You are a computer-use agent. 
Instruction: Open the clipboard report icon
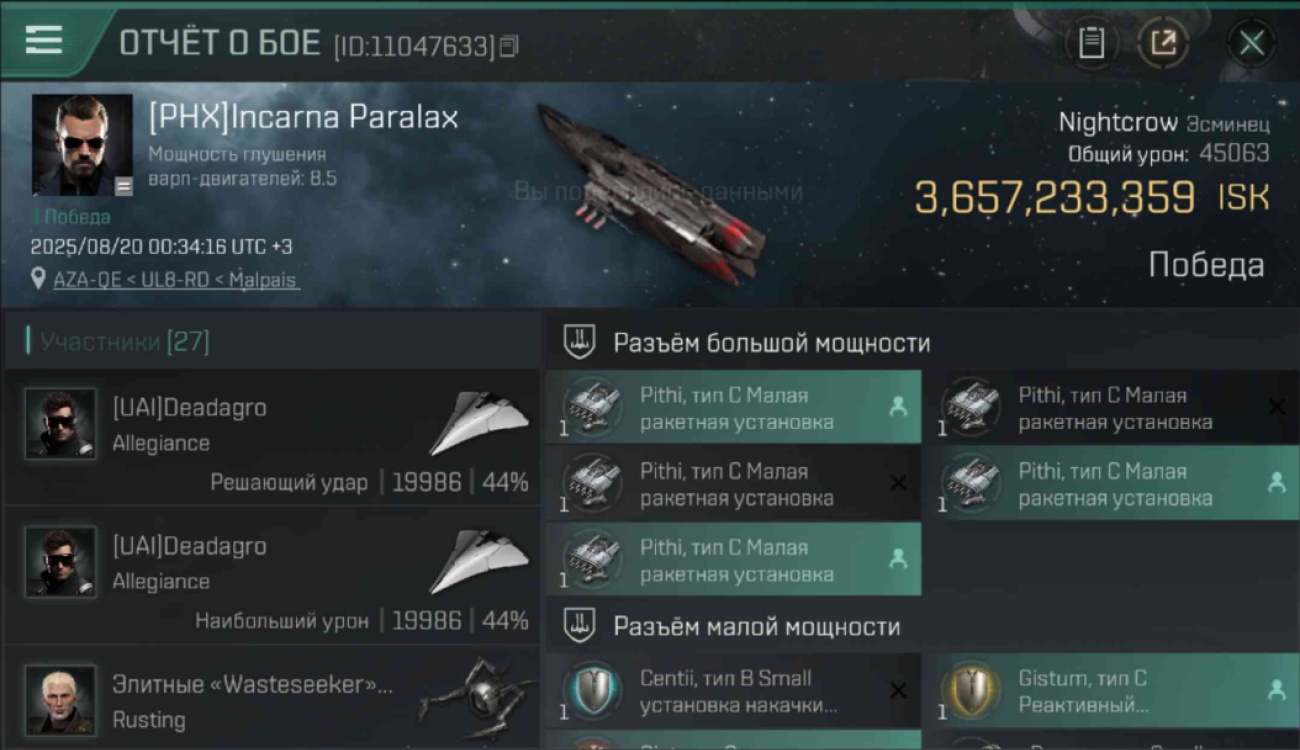coord(1091,43)
